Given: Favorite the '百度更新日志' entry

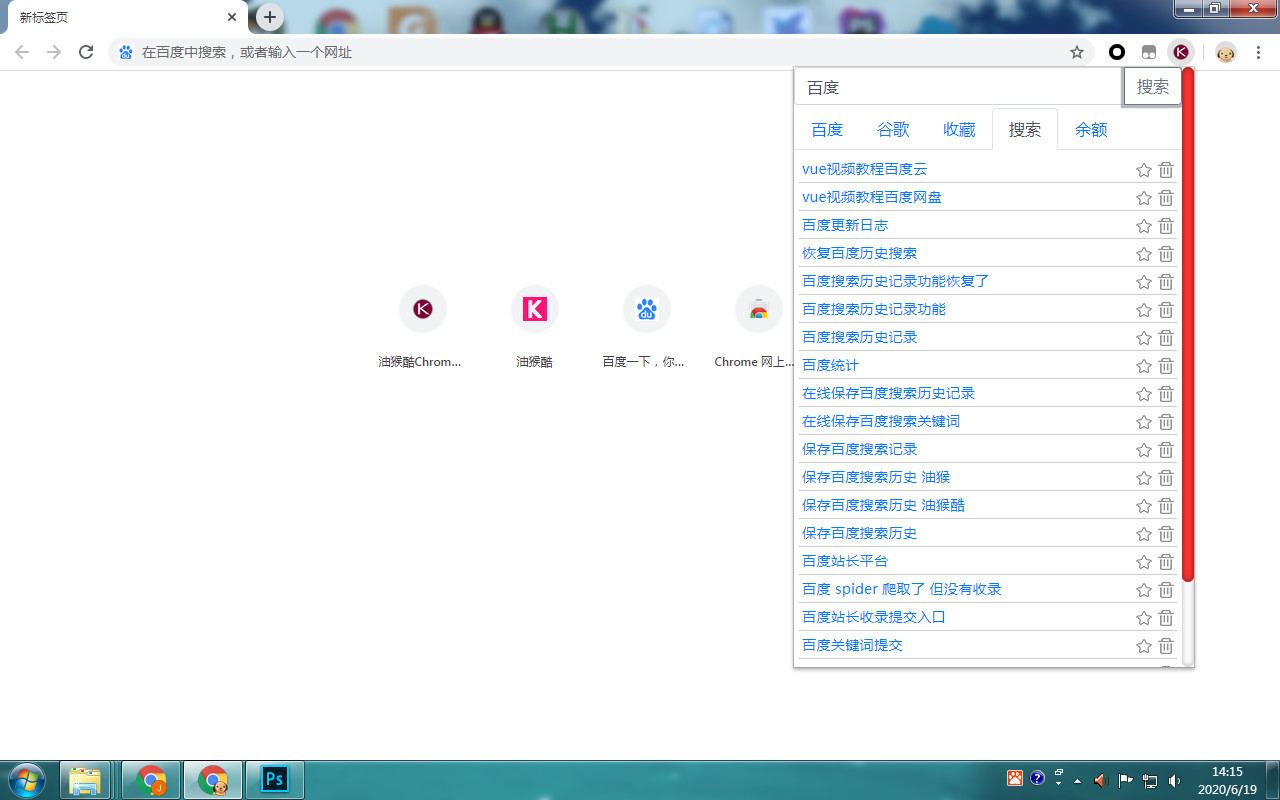Looking at the screenshot, I should (x=1144, y=226).
